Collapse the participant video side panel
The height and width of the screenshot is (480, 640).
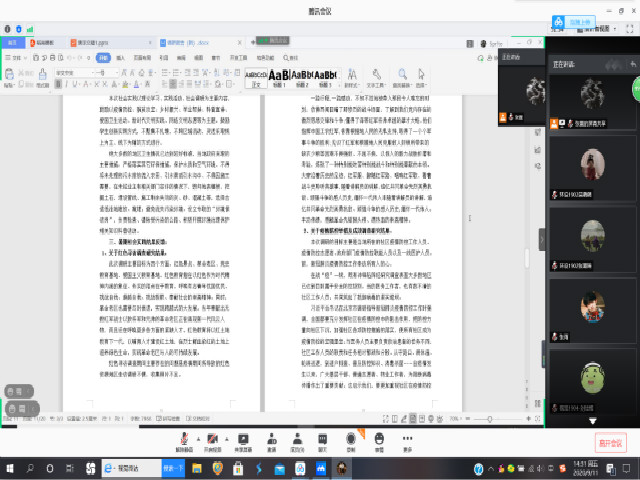click(x=542, y=240)
